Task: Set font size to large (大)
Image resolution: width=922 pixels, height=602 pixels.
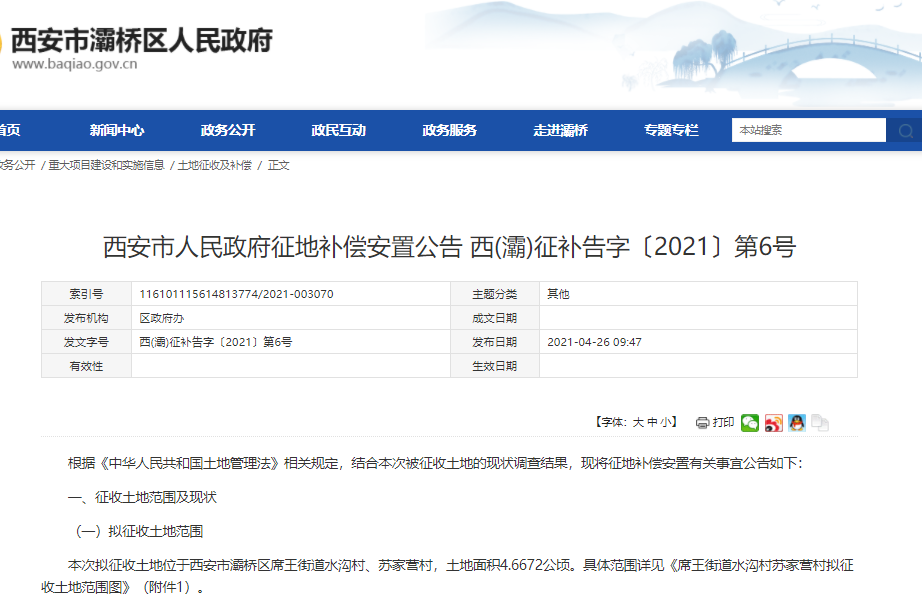Action: [x=637, y=423]
